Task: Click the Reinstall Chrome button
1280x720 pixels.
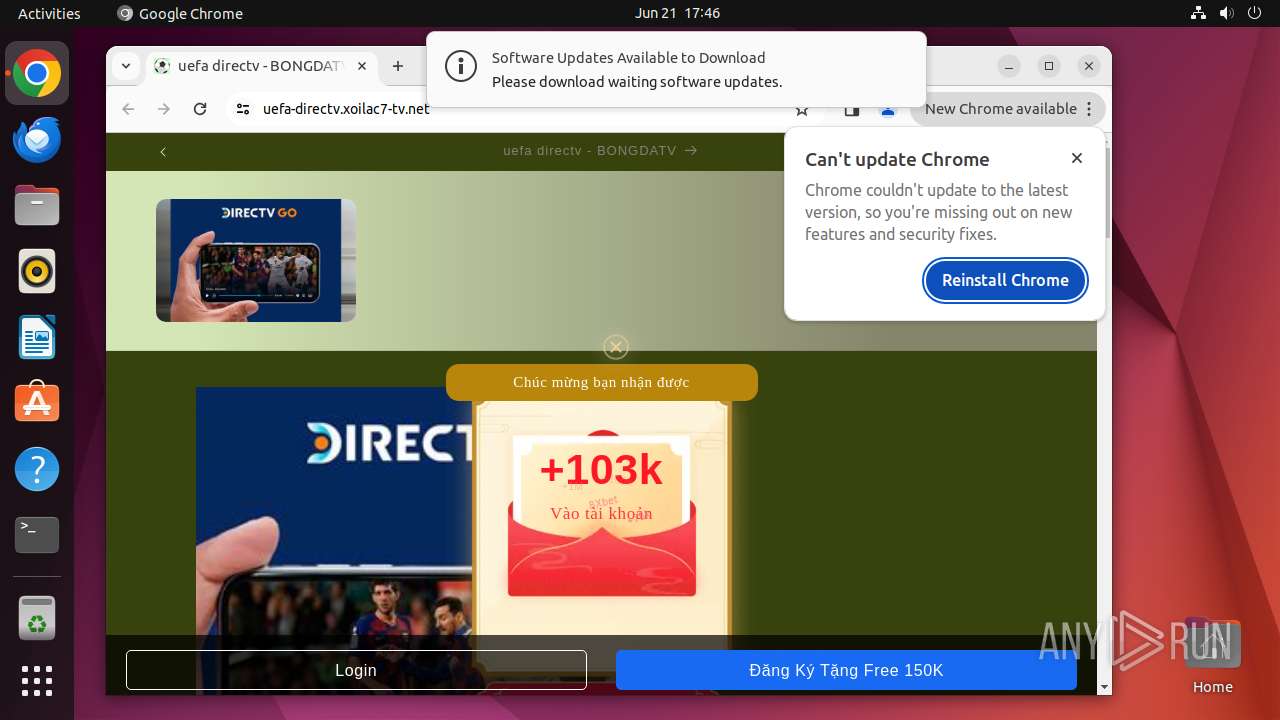Action: [1005, 280]
